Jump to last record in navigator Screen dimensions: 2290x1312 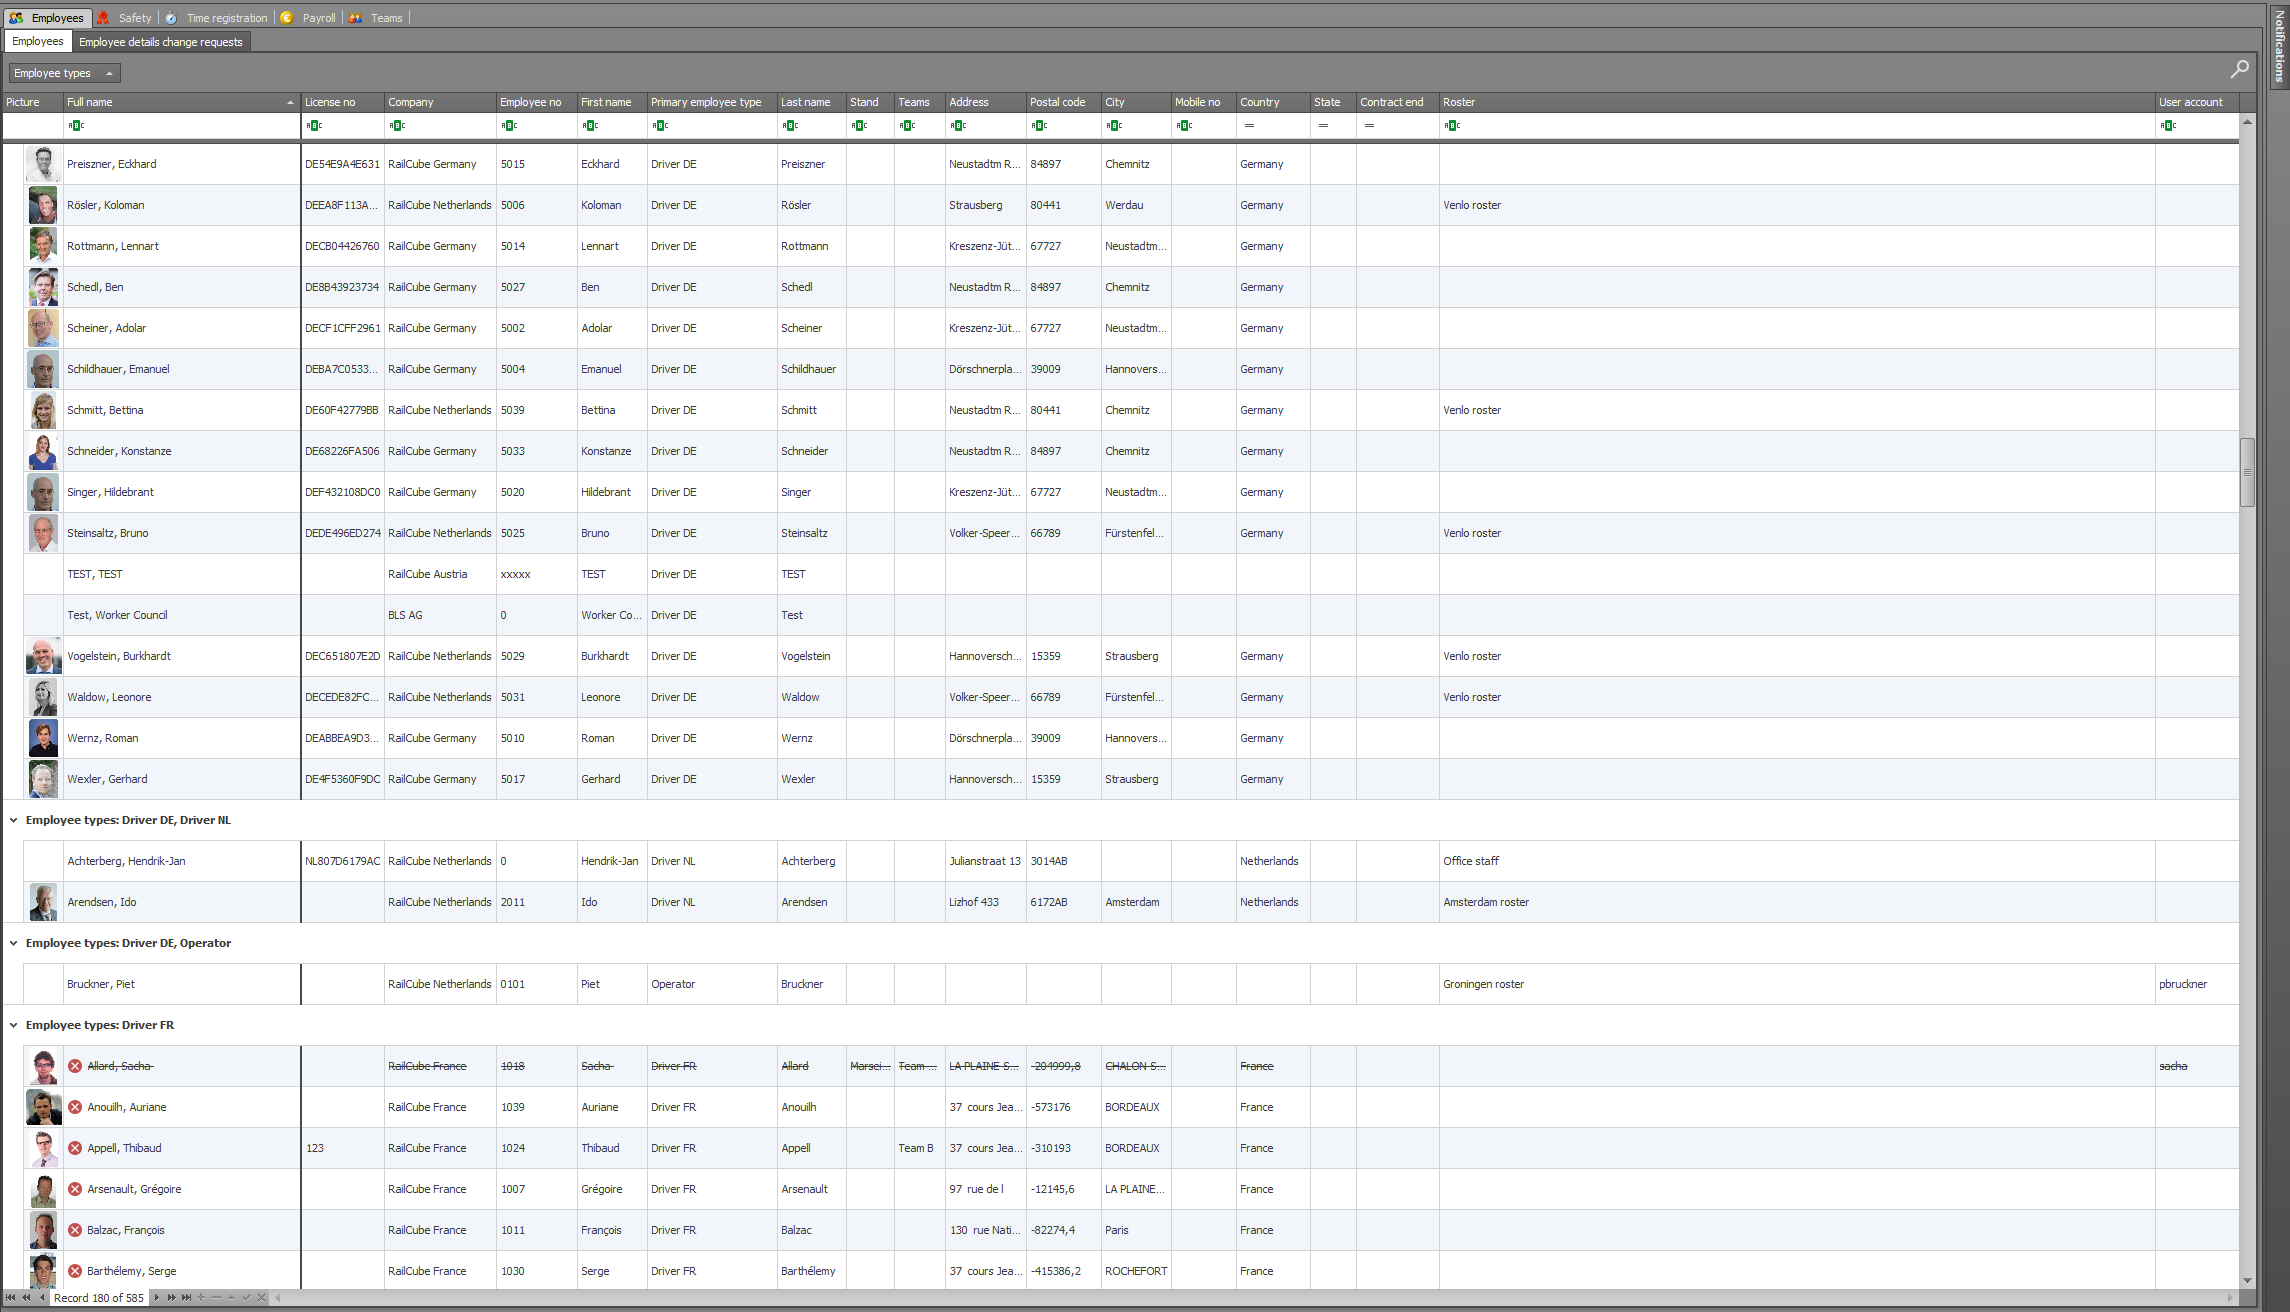(186, 1298)
